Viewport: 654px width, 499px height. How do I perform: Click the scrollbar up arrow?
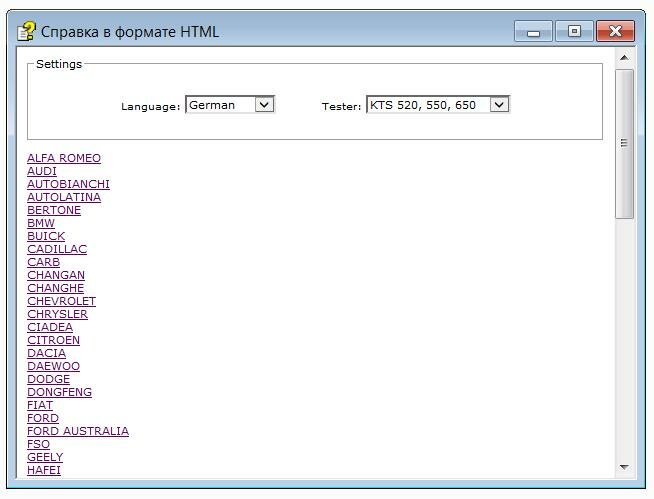point(624,58)
